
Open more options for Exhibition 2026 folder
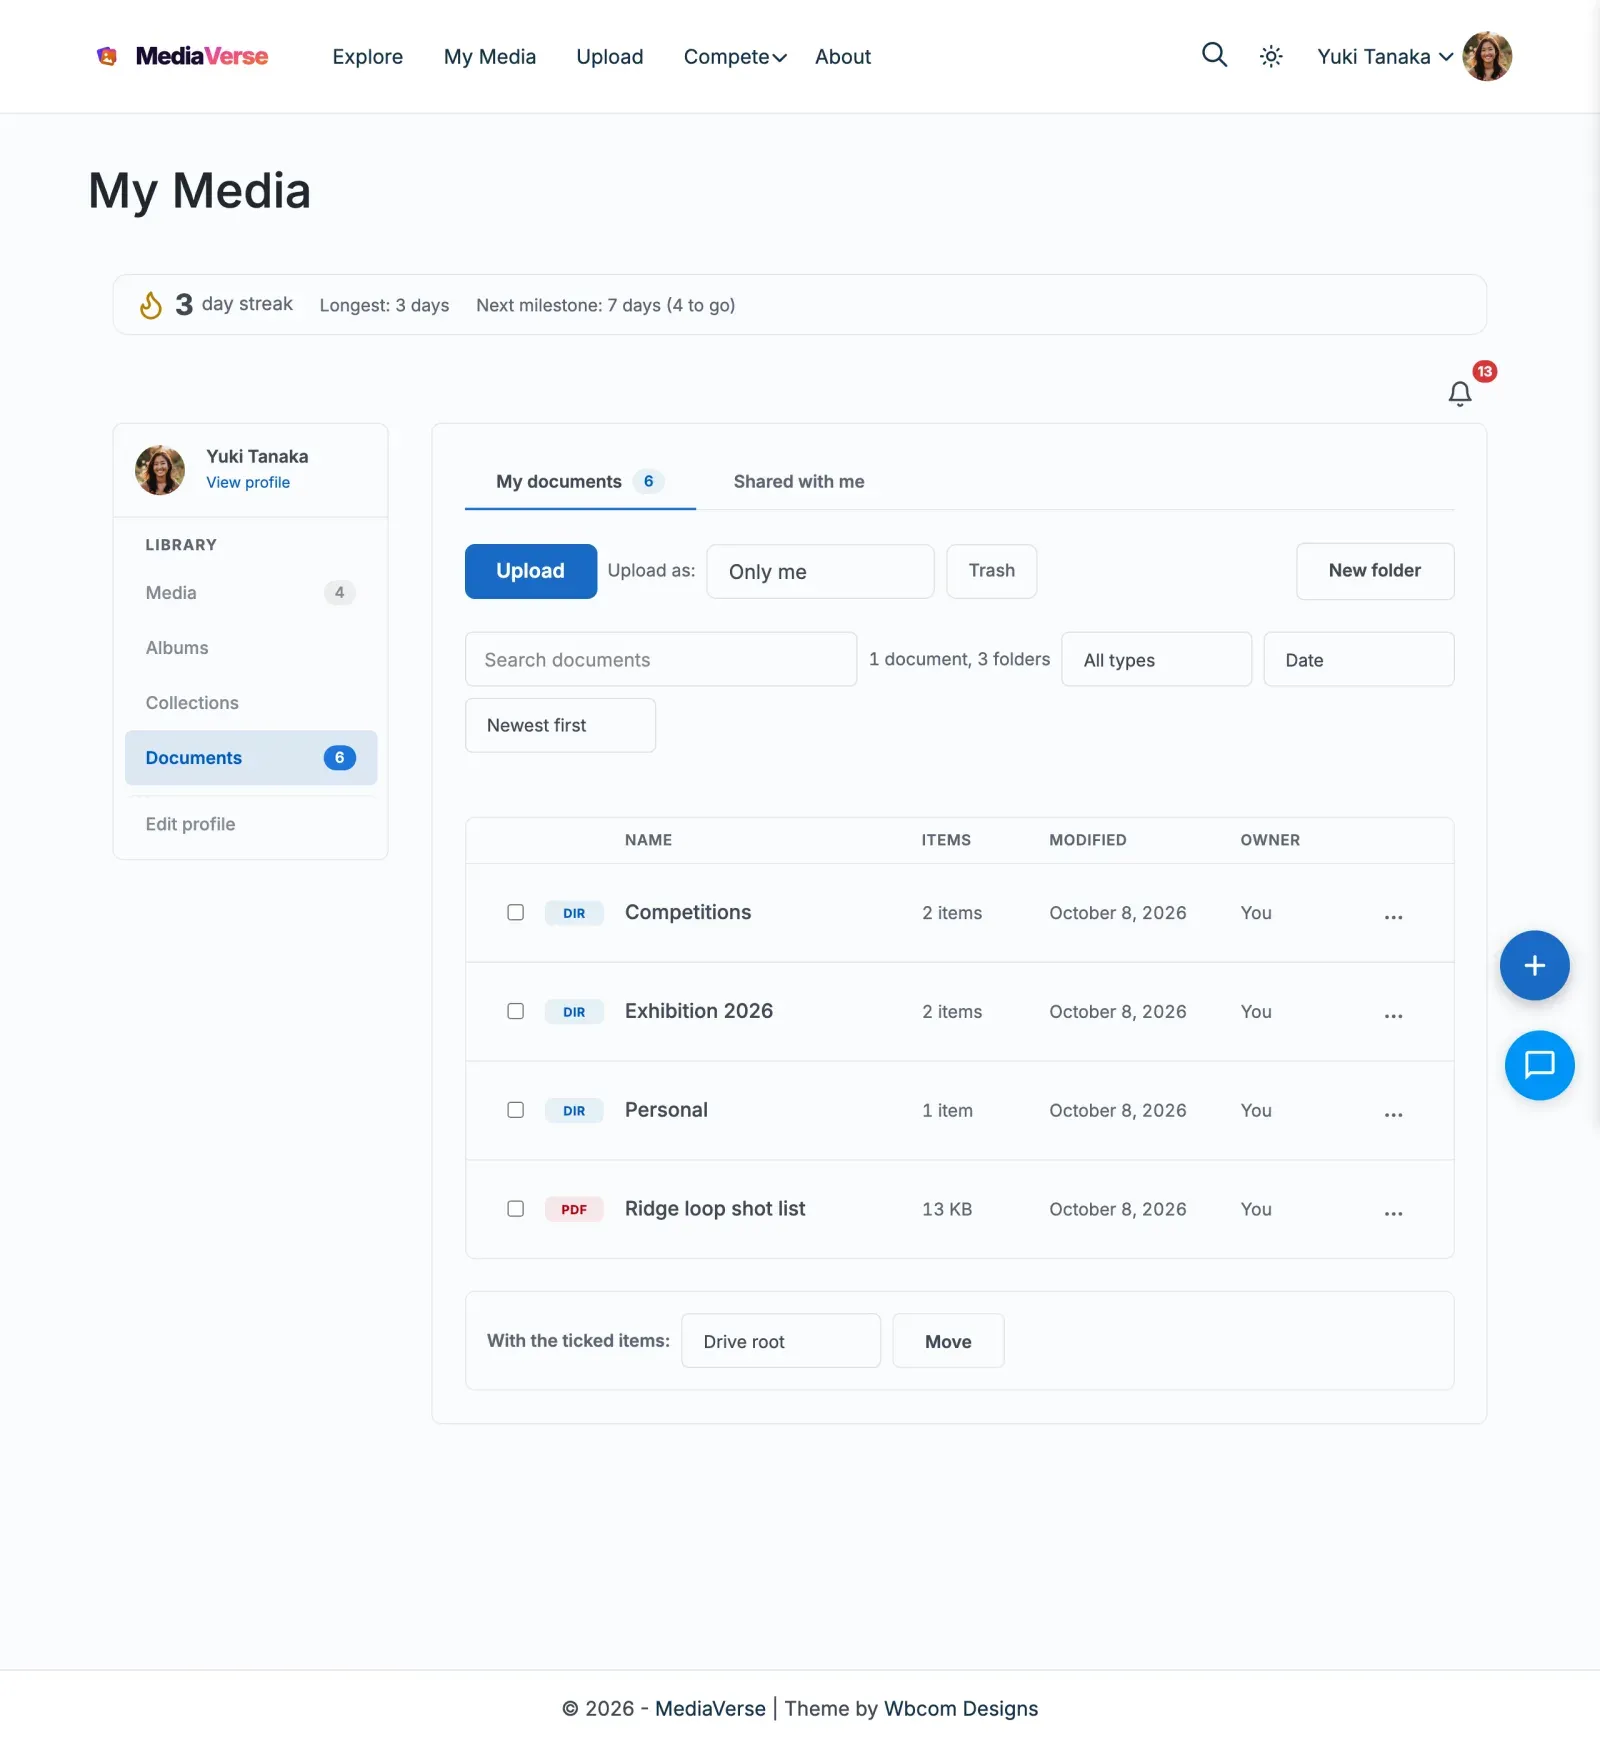point(1393,1014)
